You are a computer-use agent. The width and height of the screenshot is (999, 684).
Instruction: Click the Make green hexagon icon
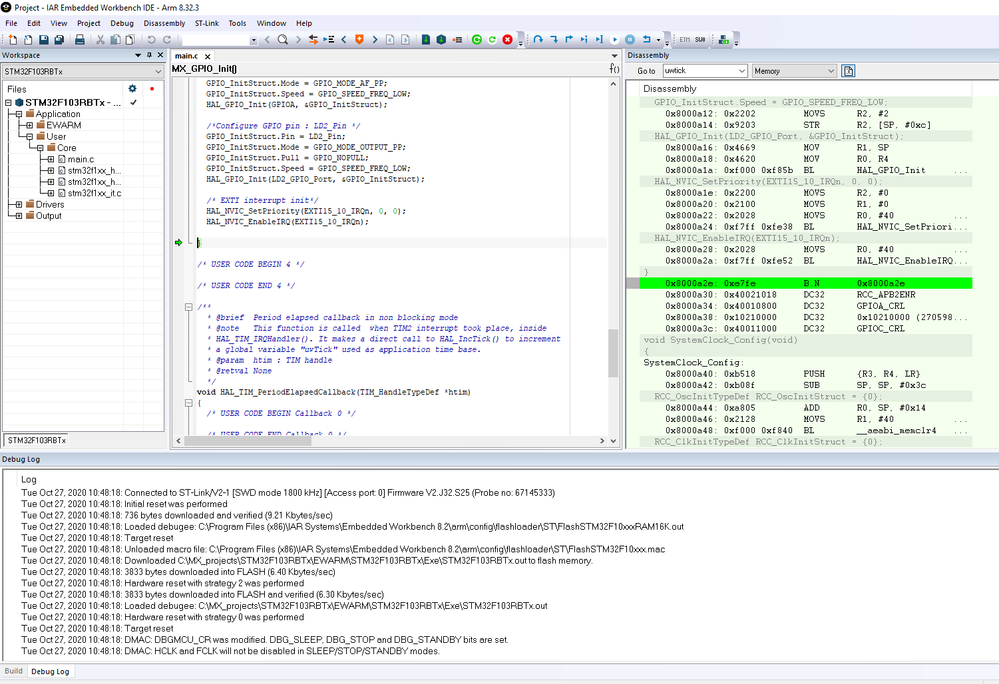pyautogui.click(x=441, y=39)
